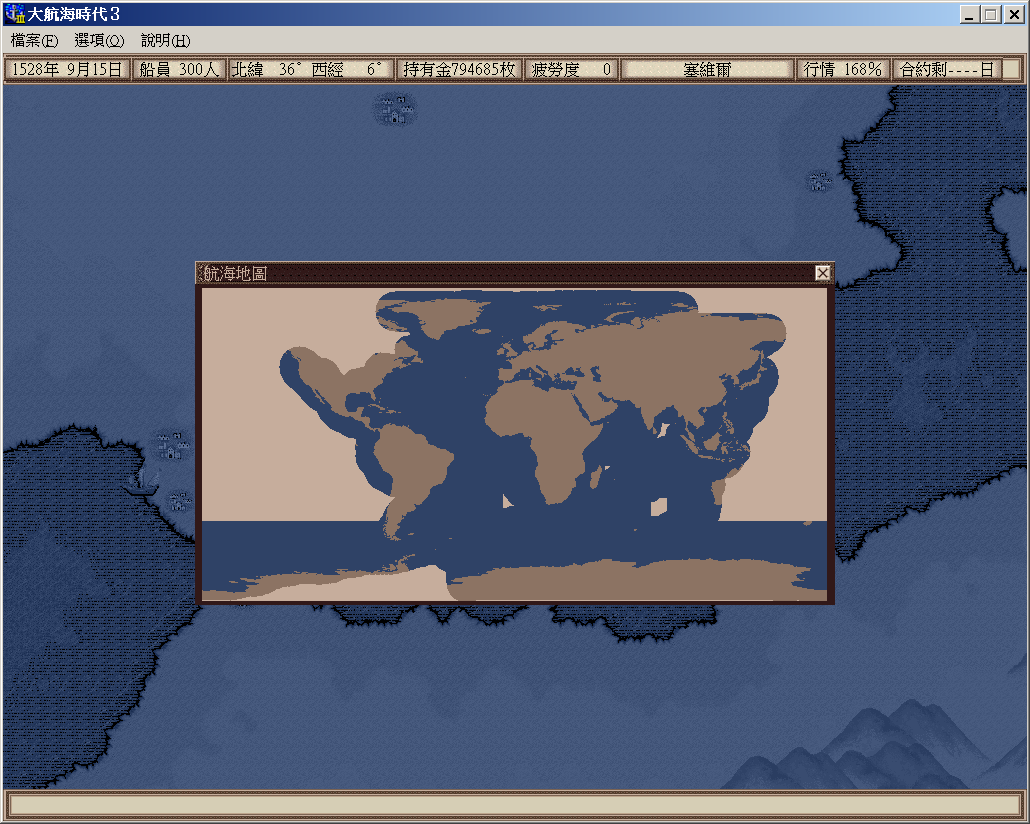This screenshot has height=824, width=1030.
Task: Open the 檔案 (File) menu
Action: pos(34,41)
